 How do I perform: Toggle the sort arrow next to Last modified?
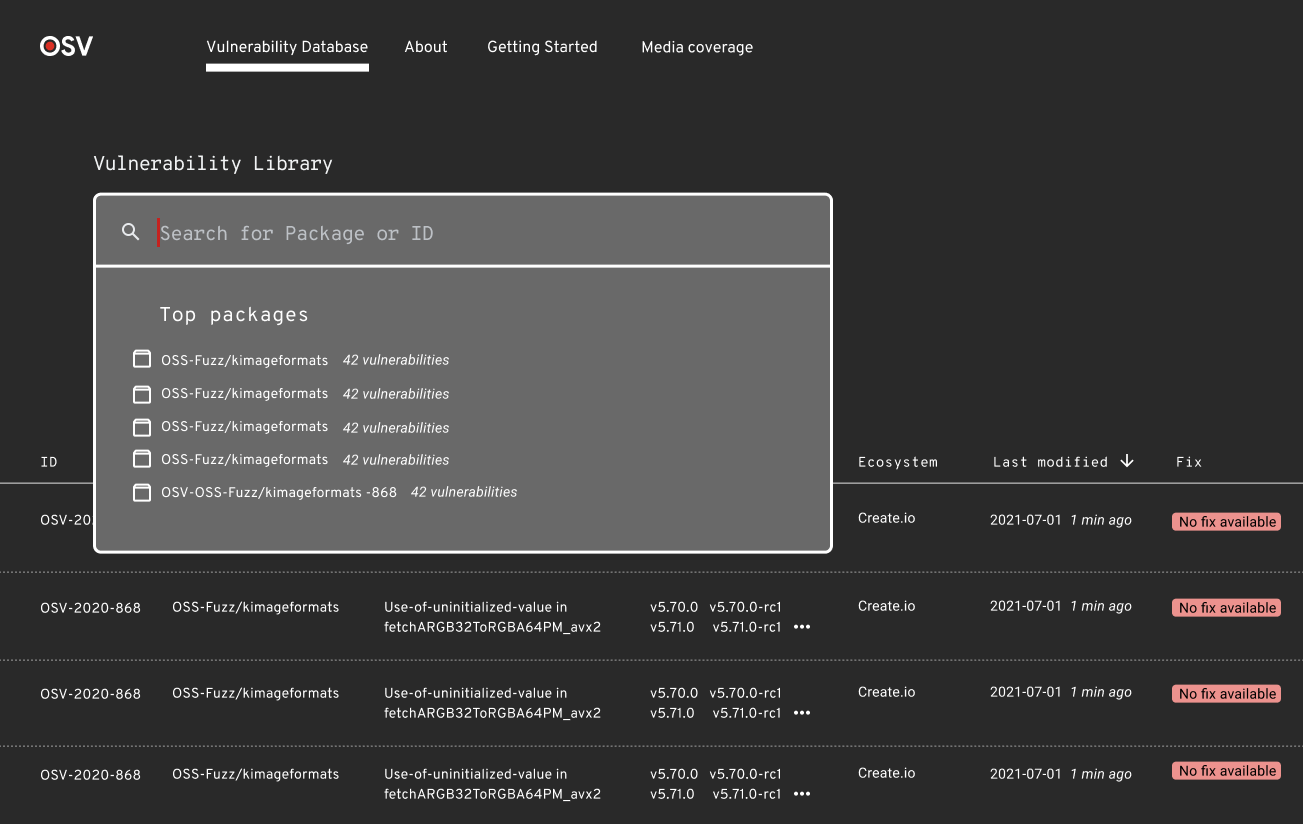(1127, 461)
